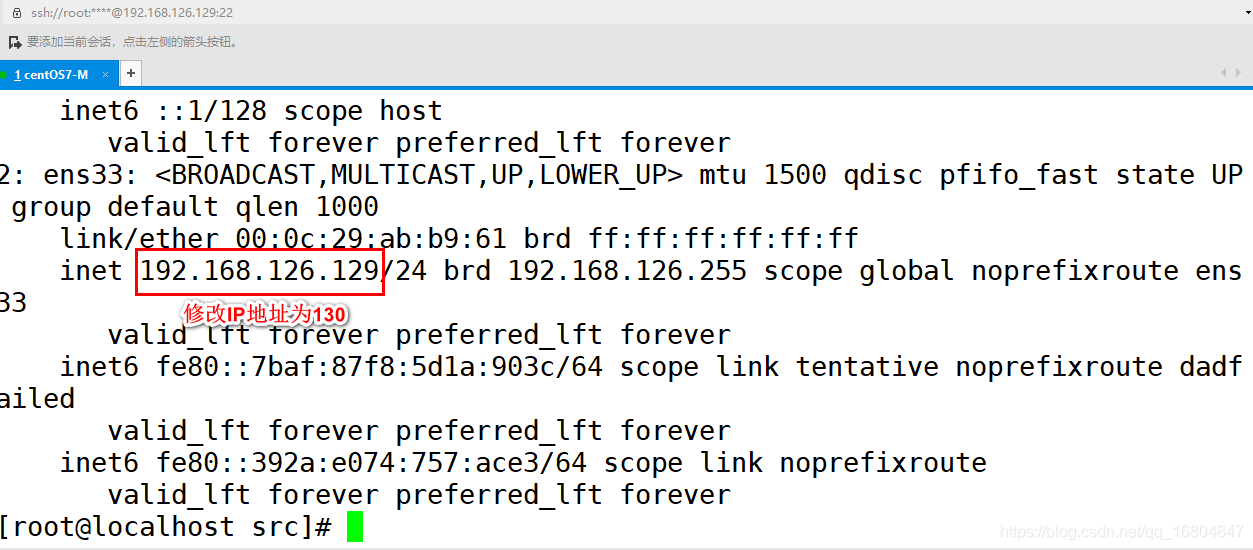Click the add current session hint text
The height and width of the screenshot is (550, 1253).
coord(132,42)
